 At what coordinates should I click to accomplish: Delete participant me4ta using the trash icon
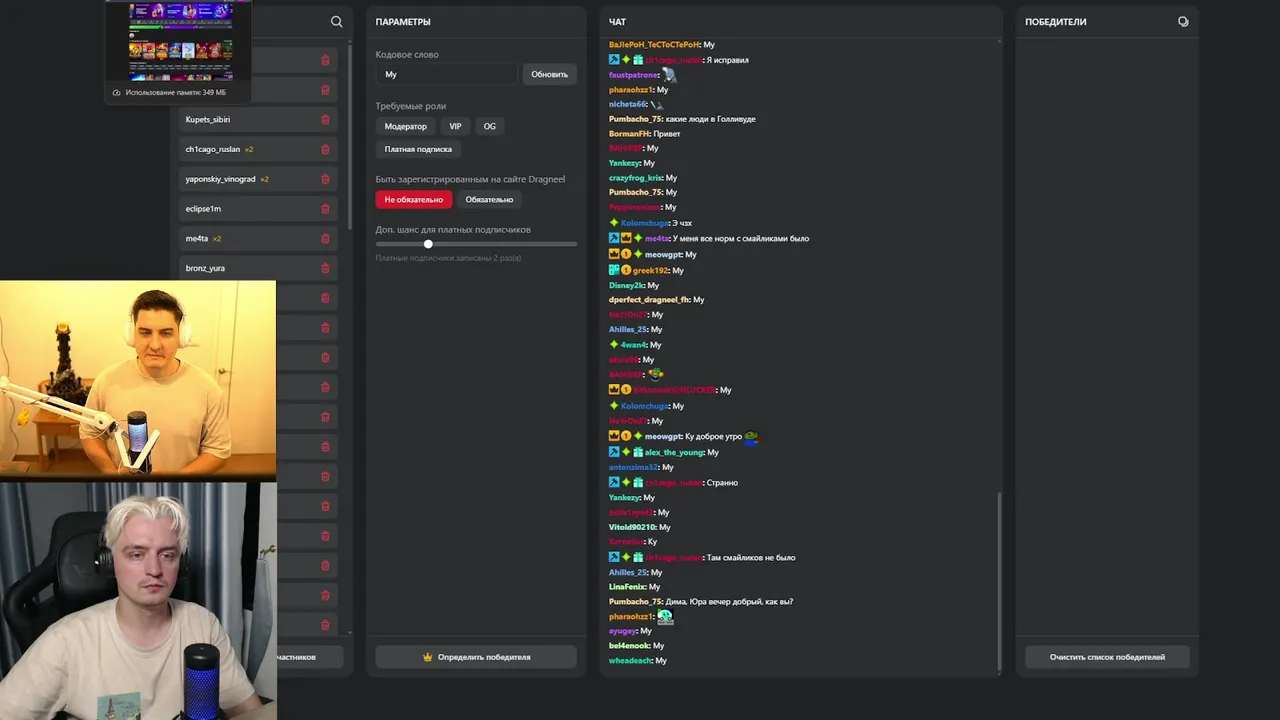pos(325,239)
